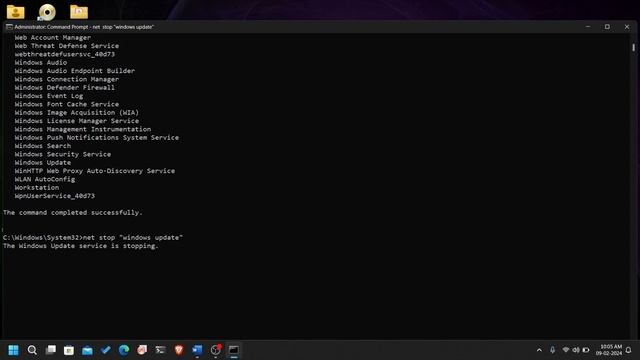Launch Microsoft Store from the taskbar

click(x=69, y=350)
